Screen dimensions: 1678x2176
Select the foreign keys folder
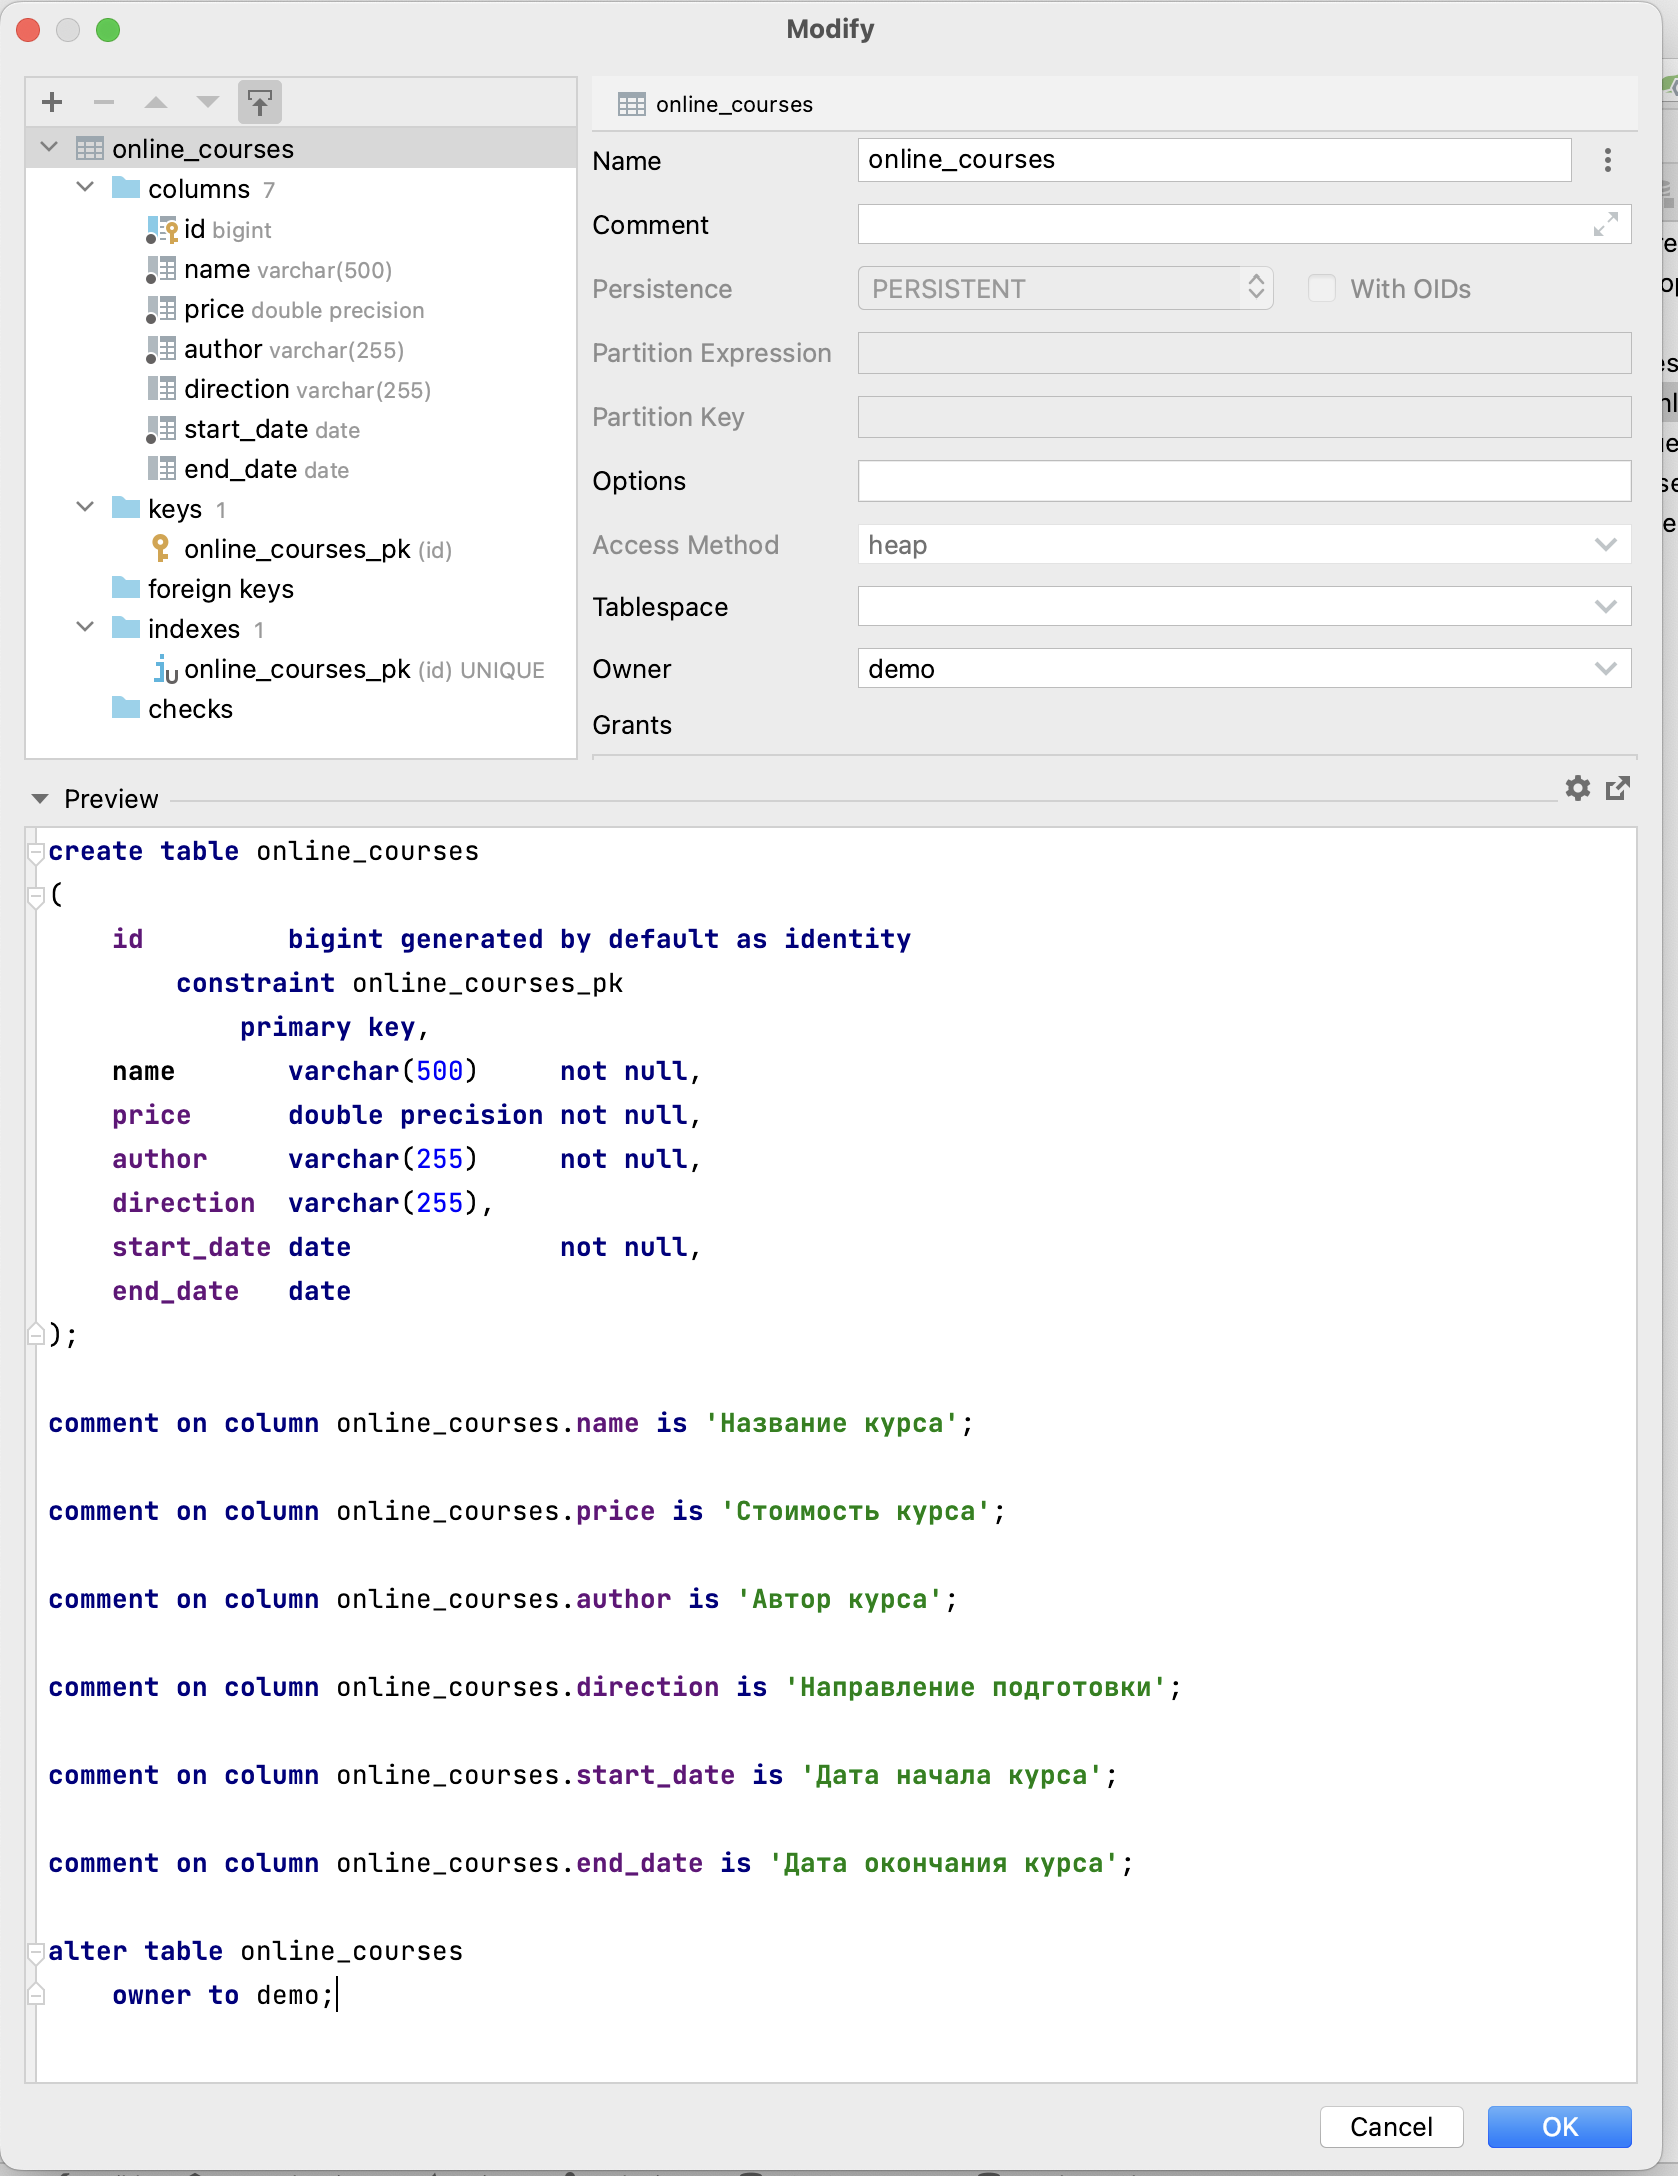click(220, 589)
